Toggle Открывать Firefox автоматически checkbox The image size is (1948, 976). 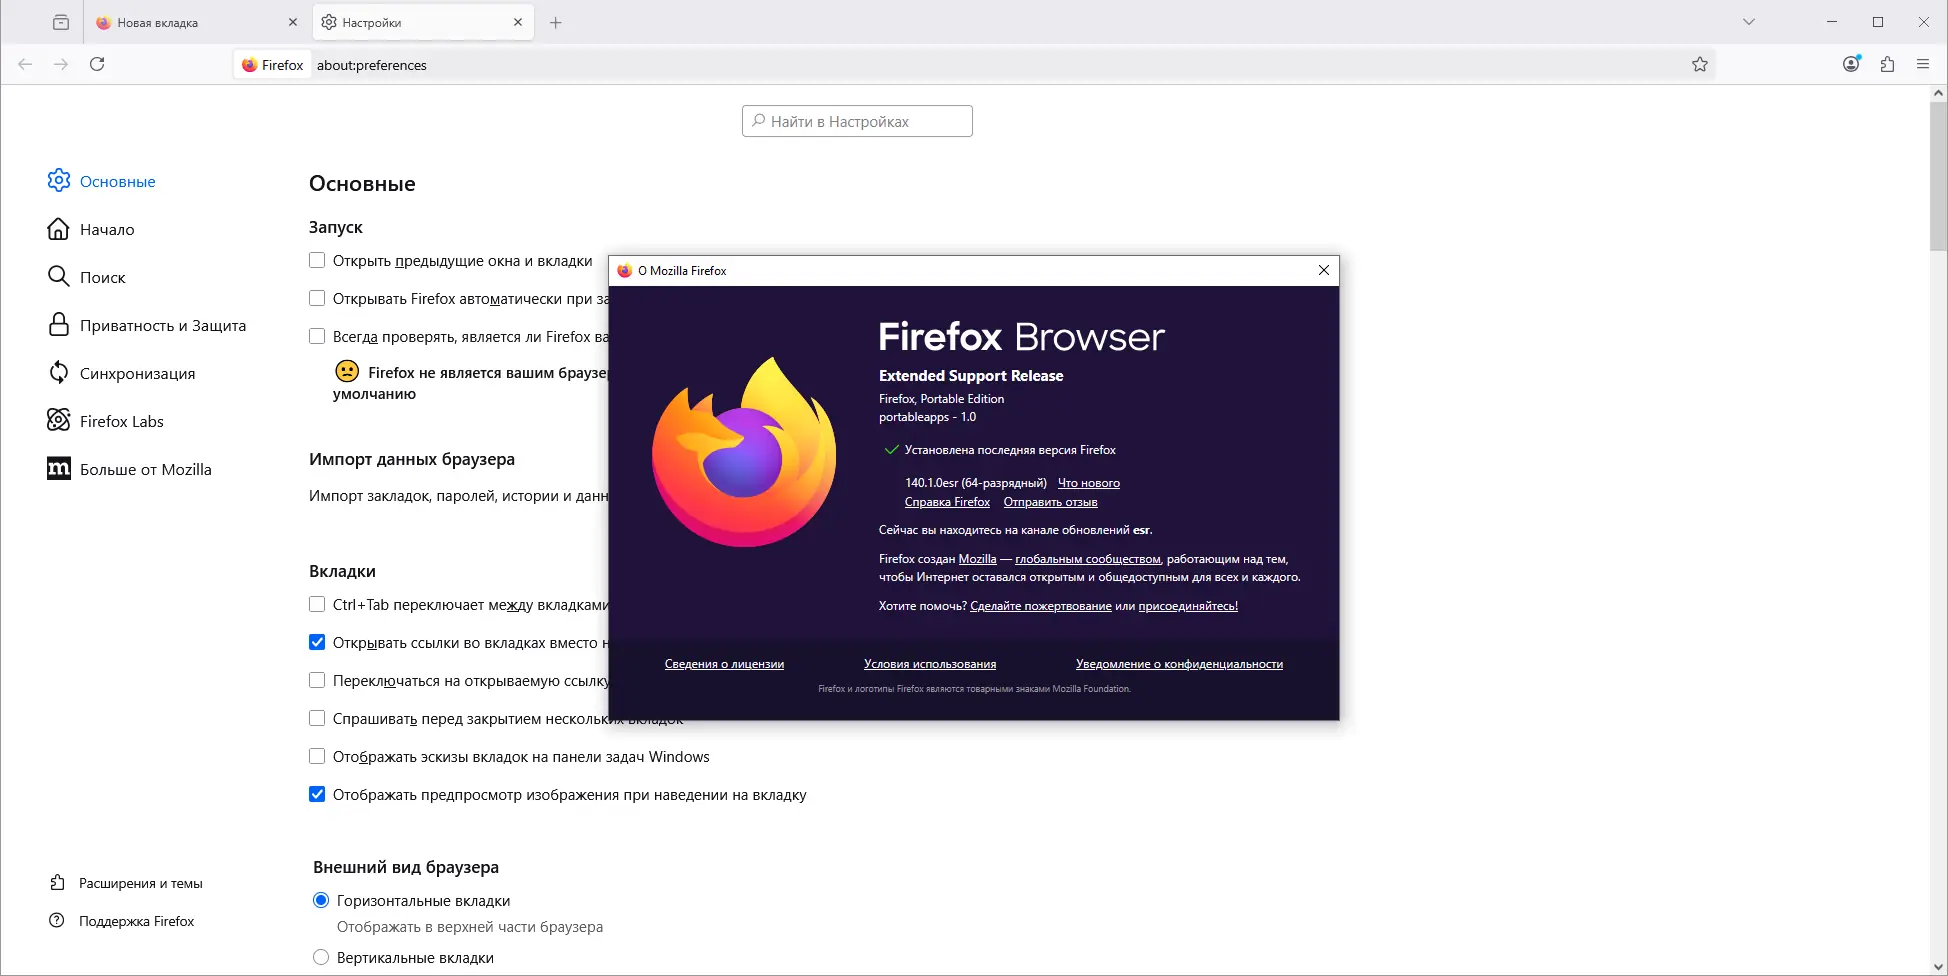click(317, 298)
